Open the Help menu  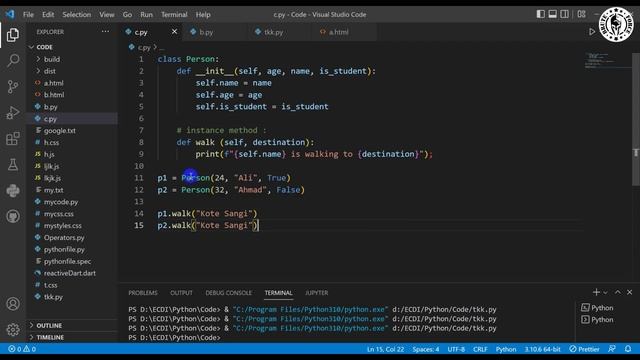tap(203, 15)
